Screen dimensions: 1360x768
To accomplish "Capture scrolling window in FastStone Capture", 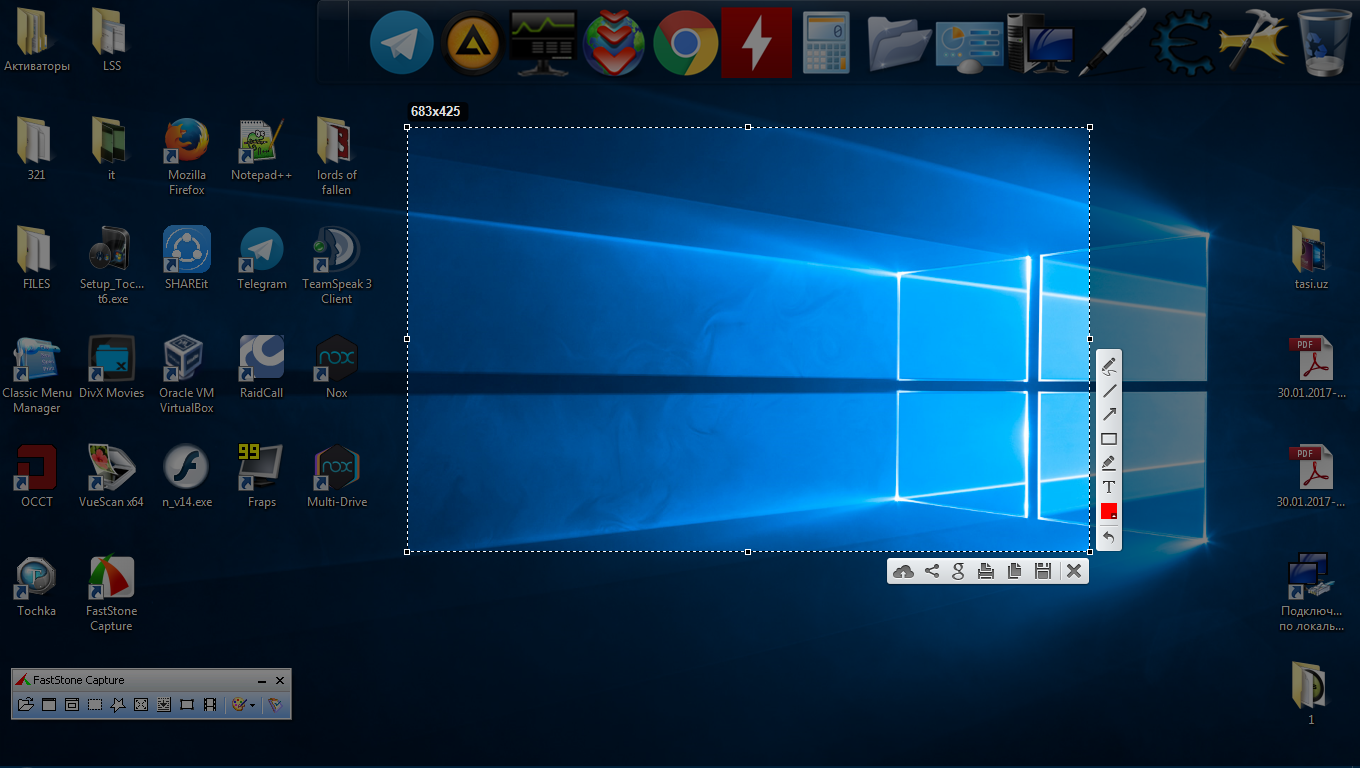I will tap(164, 705).
